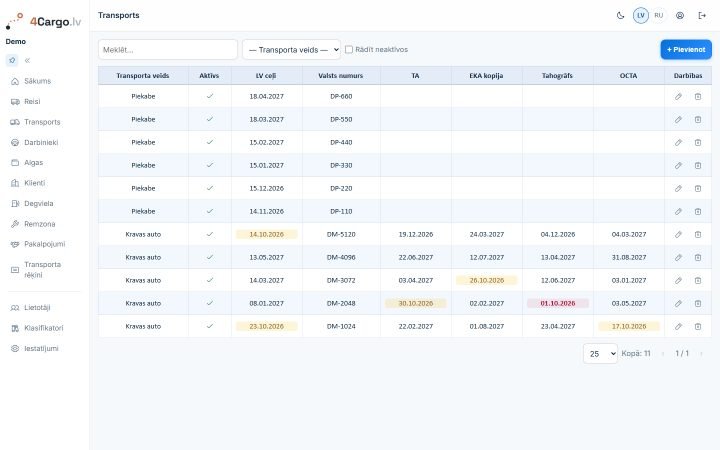Open the page size dropdown showing 25
The height and width of the screenshot is (450, 720).
pos(600,354)
